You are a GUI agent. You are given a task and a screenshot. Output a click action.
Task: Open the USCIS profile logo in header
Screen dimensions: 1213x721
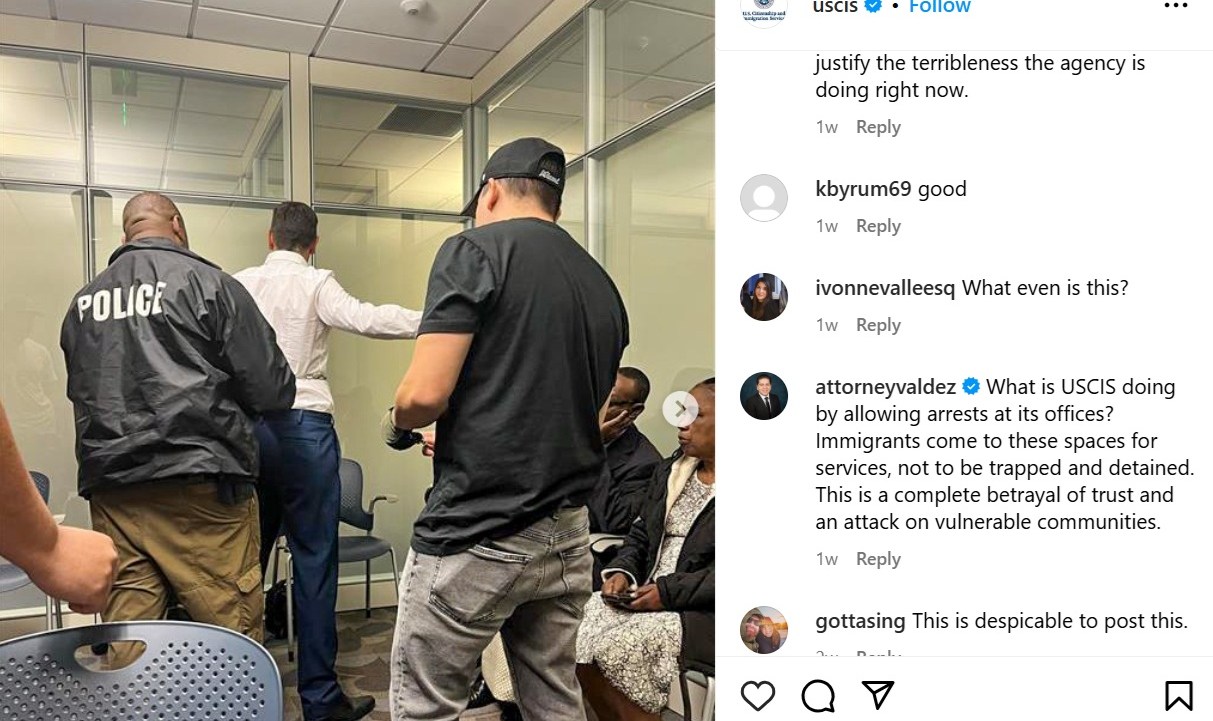764,8
